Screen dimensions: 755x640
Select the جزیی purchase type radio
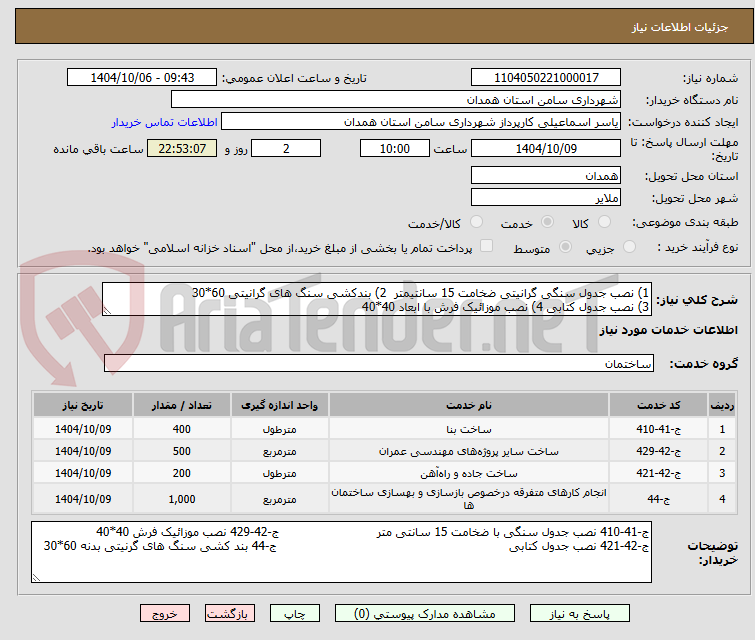pyautogui.click(x=629, y=247)
